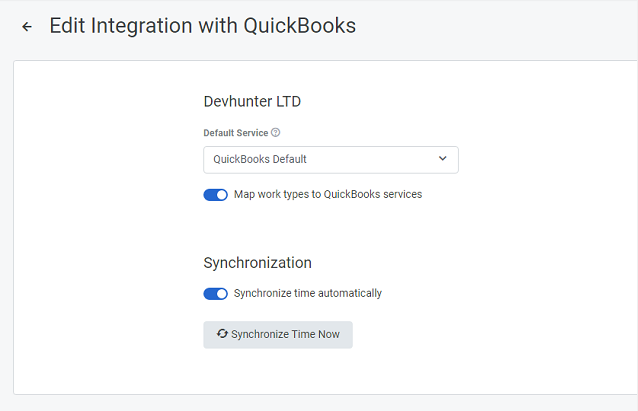Toggle Map work types to QuickBooks services
The height and width of the screenshot is (411, 638).
216,195
